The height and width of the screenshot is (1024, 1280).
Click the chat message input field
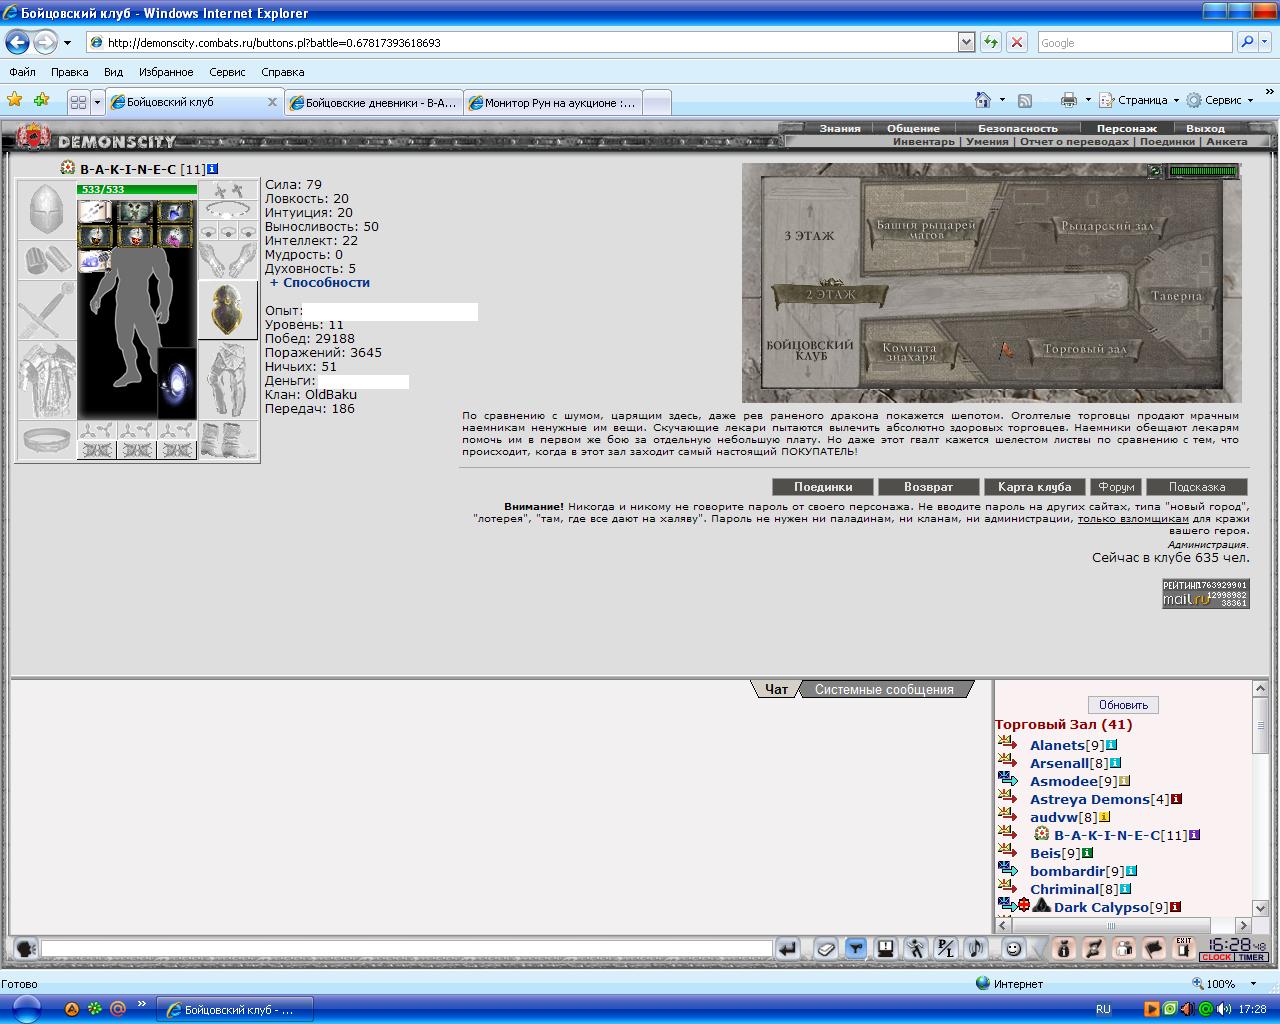click(406, 948)
